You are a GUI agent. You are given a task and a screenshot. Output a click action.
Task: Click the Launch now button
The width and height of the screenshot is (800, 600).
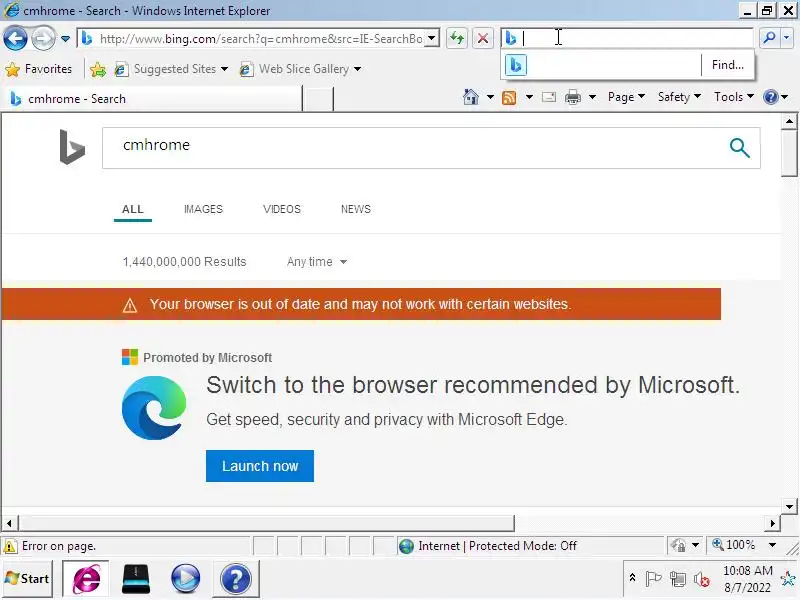[x=260, y=466]
